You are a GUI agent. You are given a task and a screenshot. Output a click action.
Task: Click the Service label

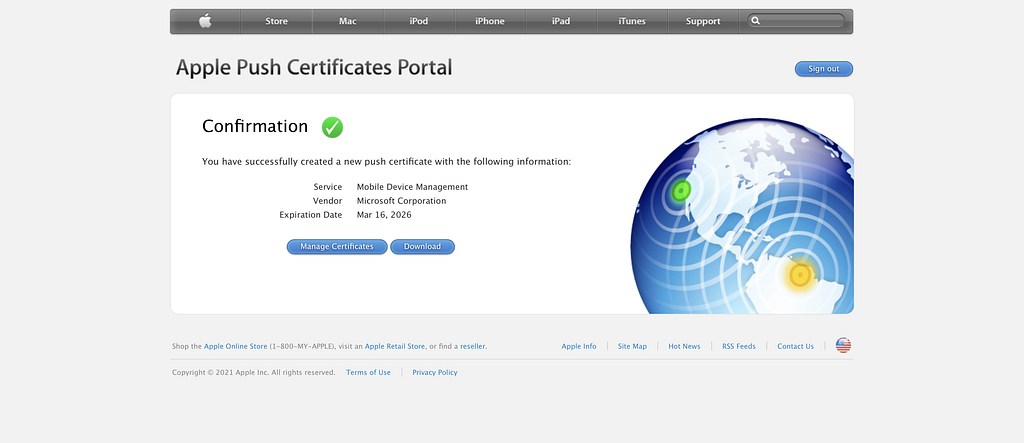click(x=328, y=187)
